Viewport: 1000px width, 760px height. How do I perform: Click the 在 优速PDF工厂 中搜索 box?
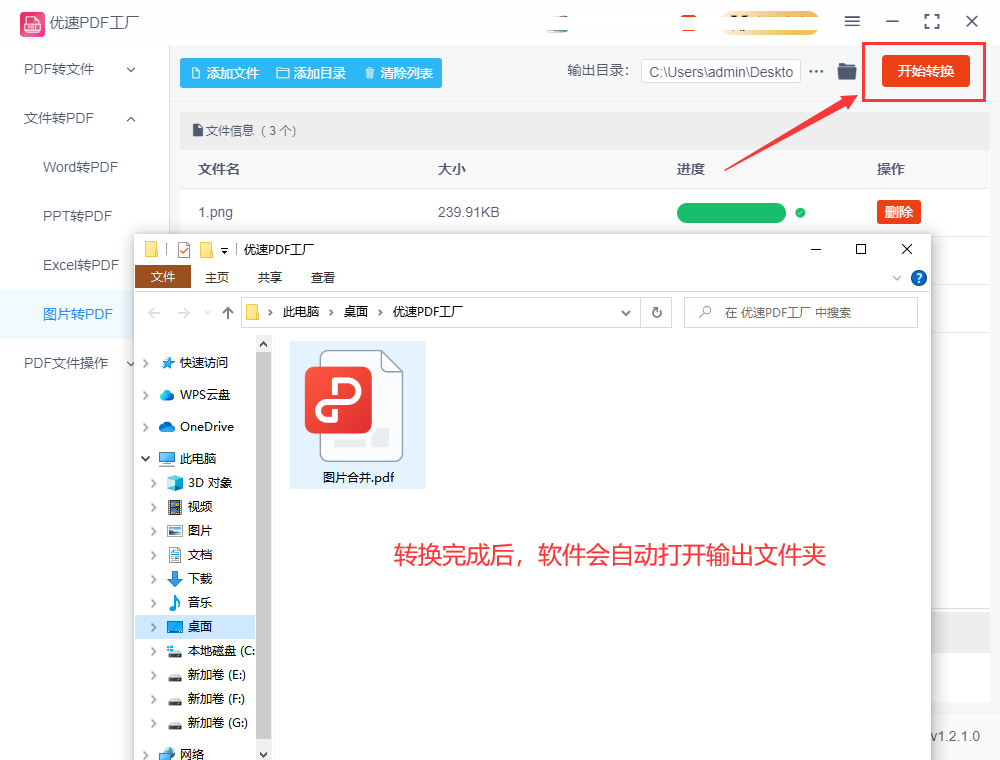tap(800, 312)
